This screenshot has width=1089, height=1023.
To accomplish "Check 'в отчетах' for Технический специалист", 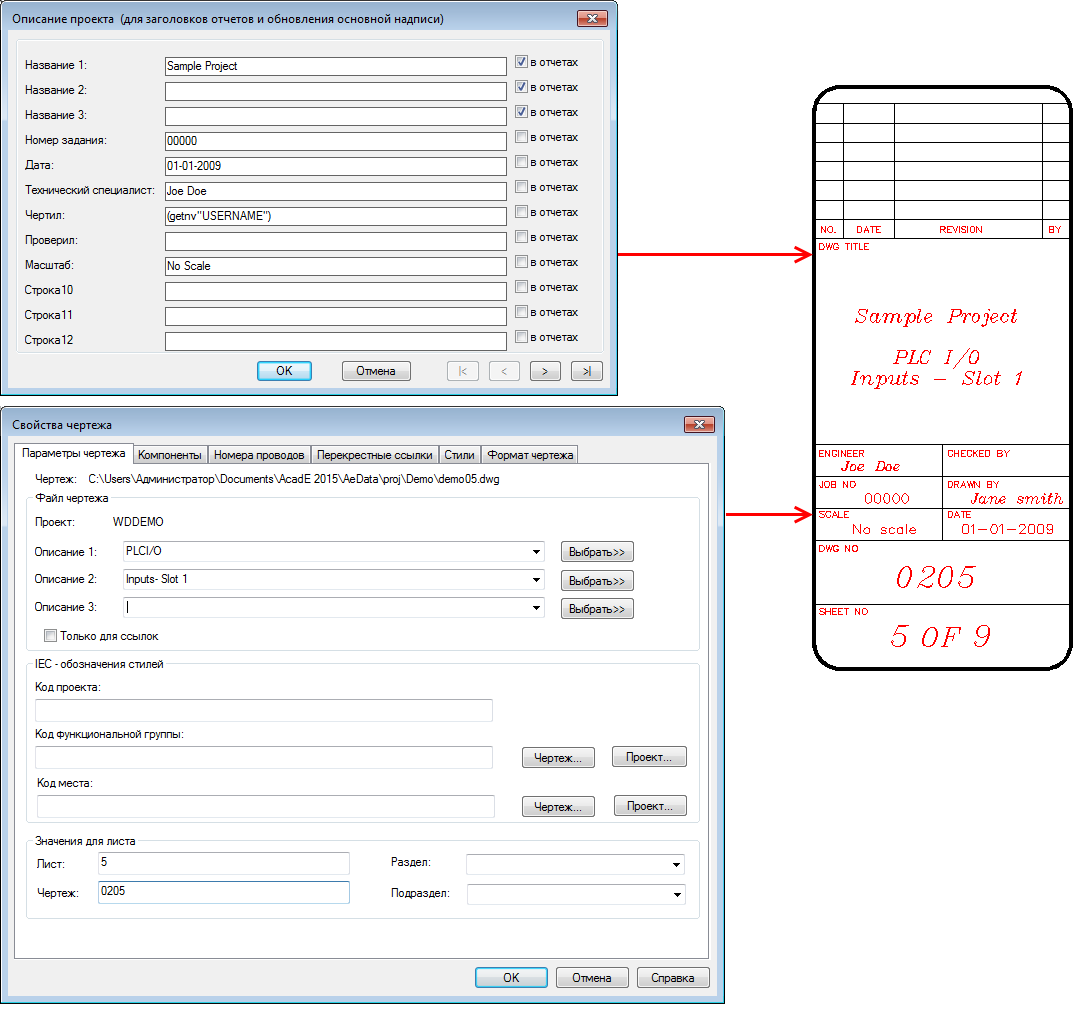I will coord(522,187).
